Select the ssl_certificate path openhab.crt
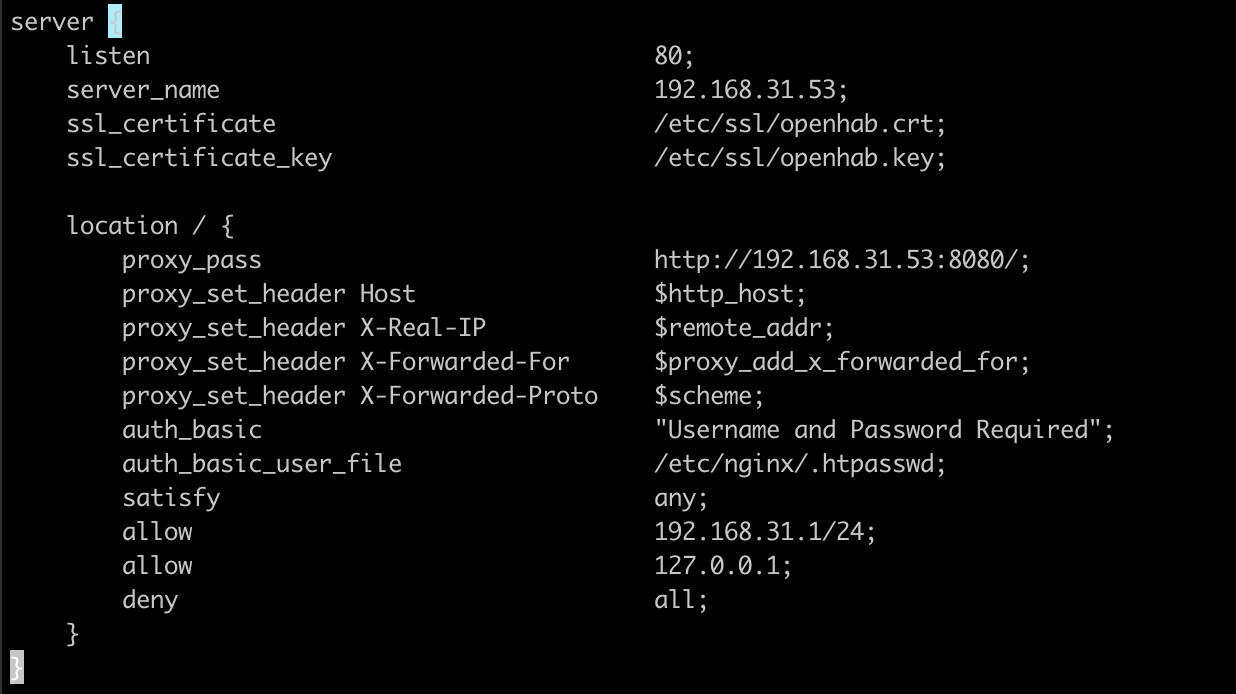This screenshot has width=1236, height=694. (799, 124)
